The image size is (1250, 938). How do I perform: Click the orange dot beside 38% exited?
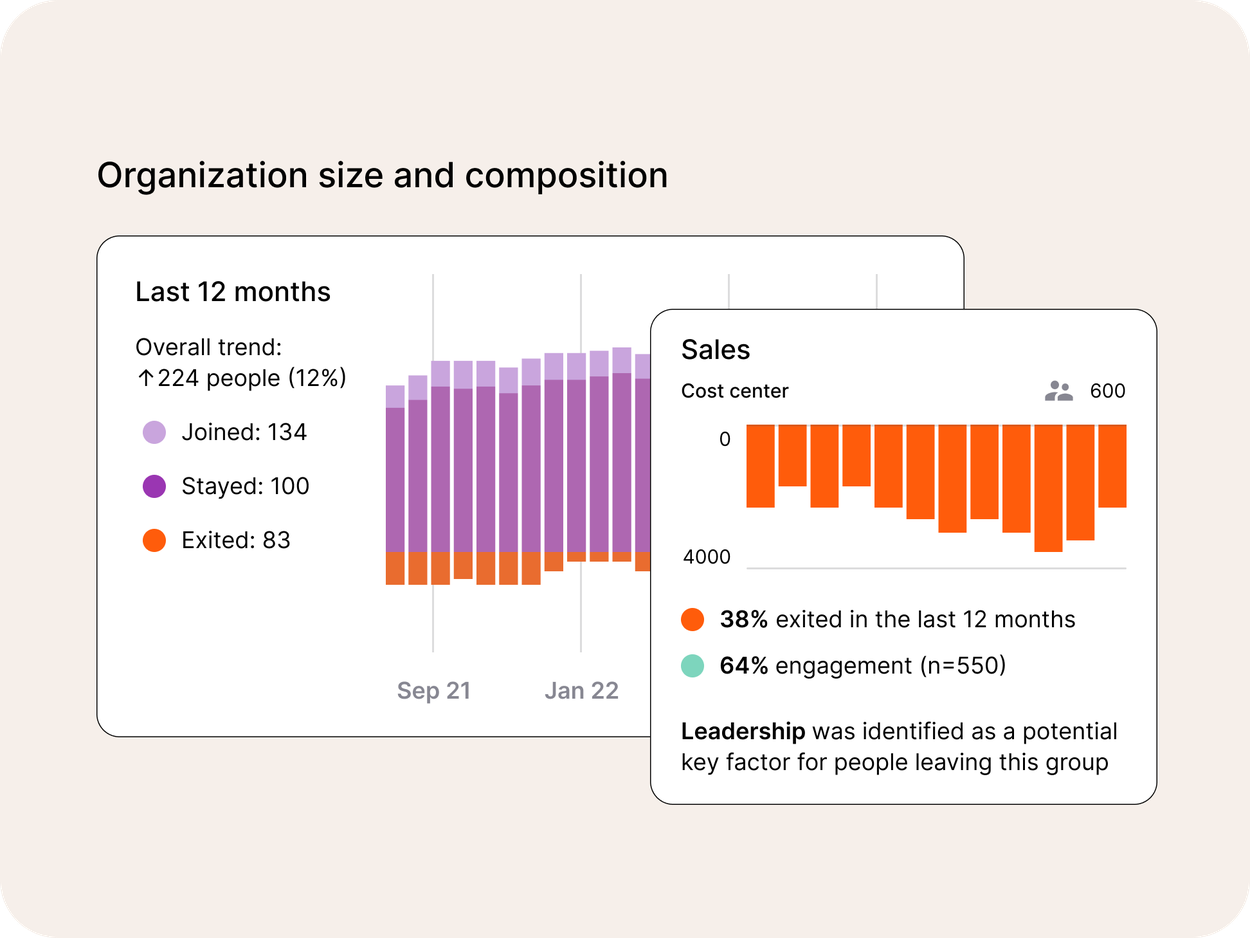click(x=692, y=620)
